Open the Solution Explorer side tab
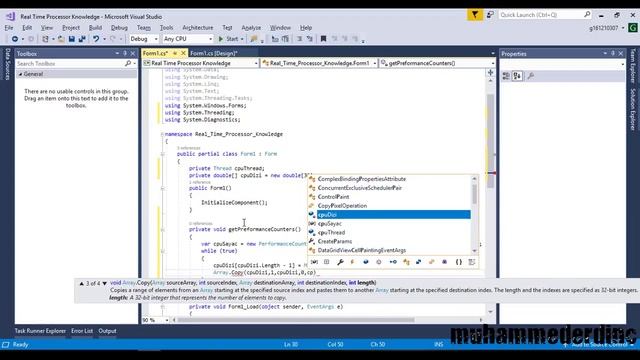Image resolution: width=640 pixels, height=360 pixels. [633, 109]
